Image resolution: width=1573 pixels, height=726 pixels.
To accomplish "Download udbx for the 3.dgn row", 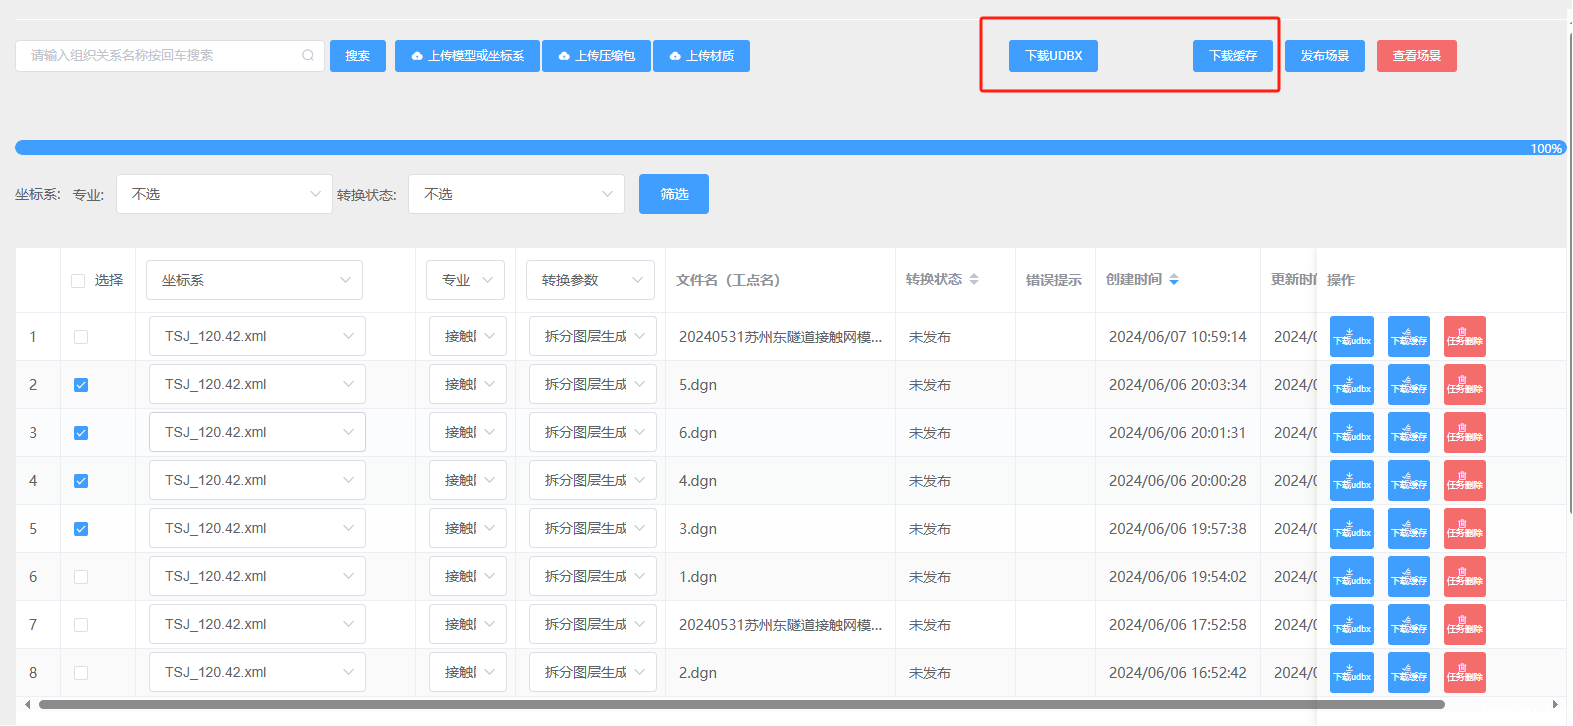I will [x=1351, y=529].
